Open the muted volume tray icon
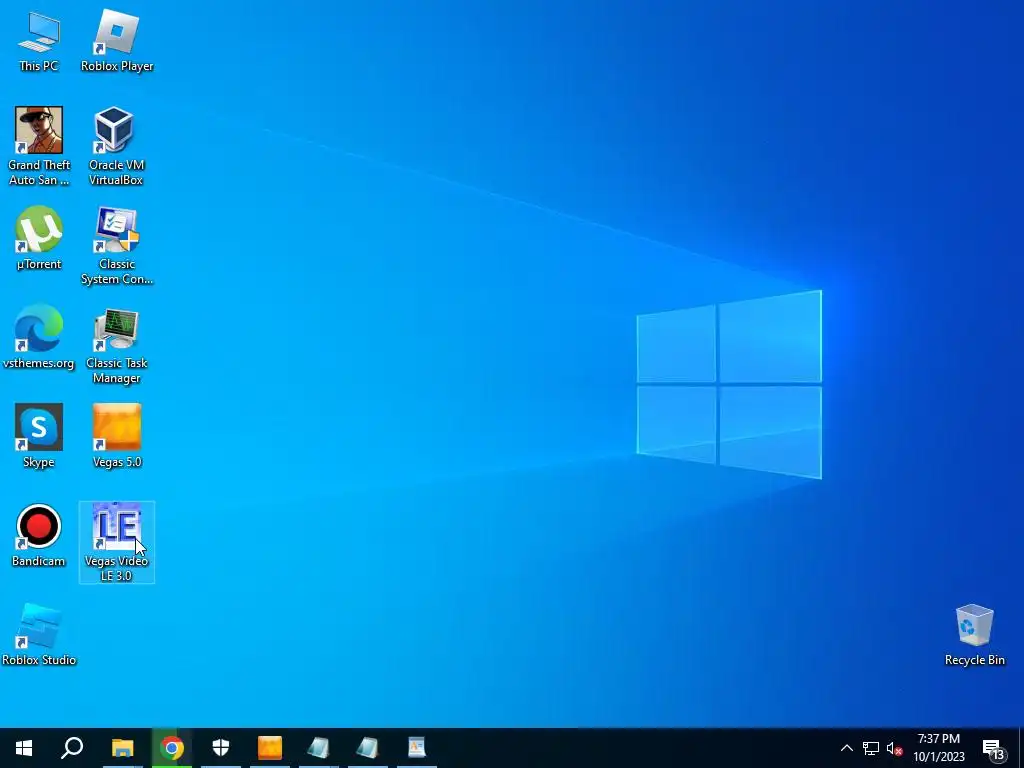 click(x=894, y=748)
